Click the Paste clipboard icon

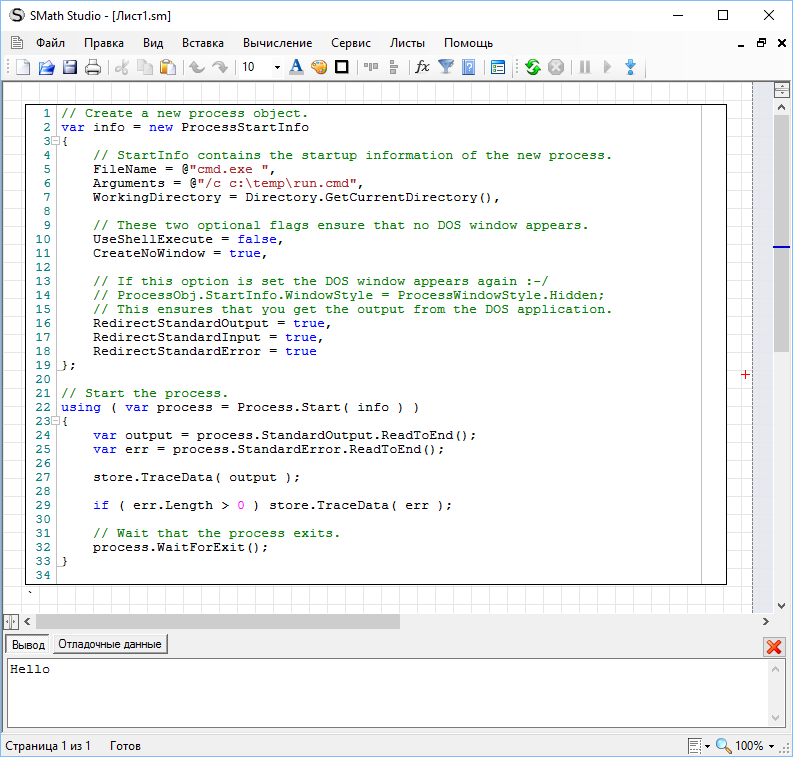pyautogui.click(x=168, y=67)
